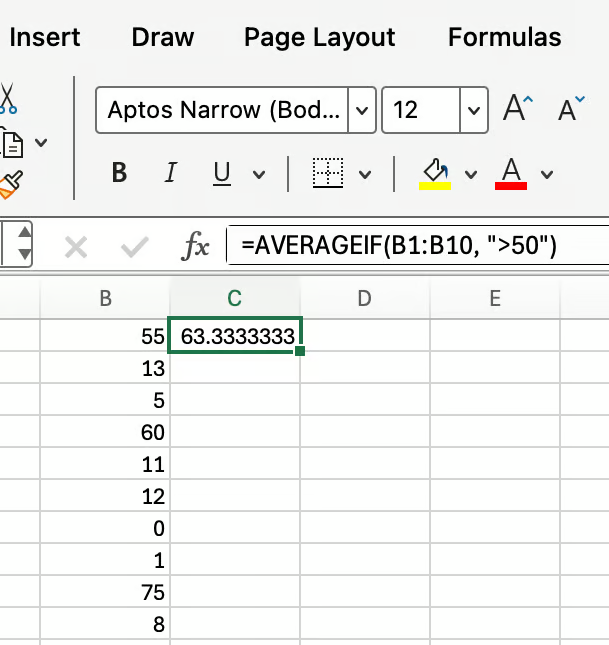The image size is (609, 645).
Task: Expand the fill color dropdown arrow
Action: pyautogui.click(x=471, y=174)
